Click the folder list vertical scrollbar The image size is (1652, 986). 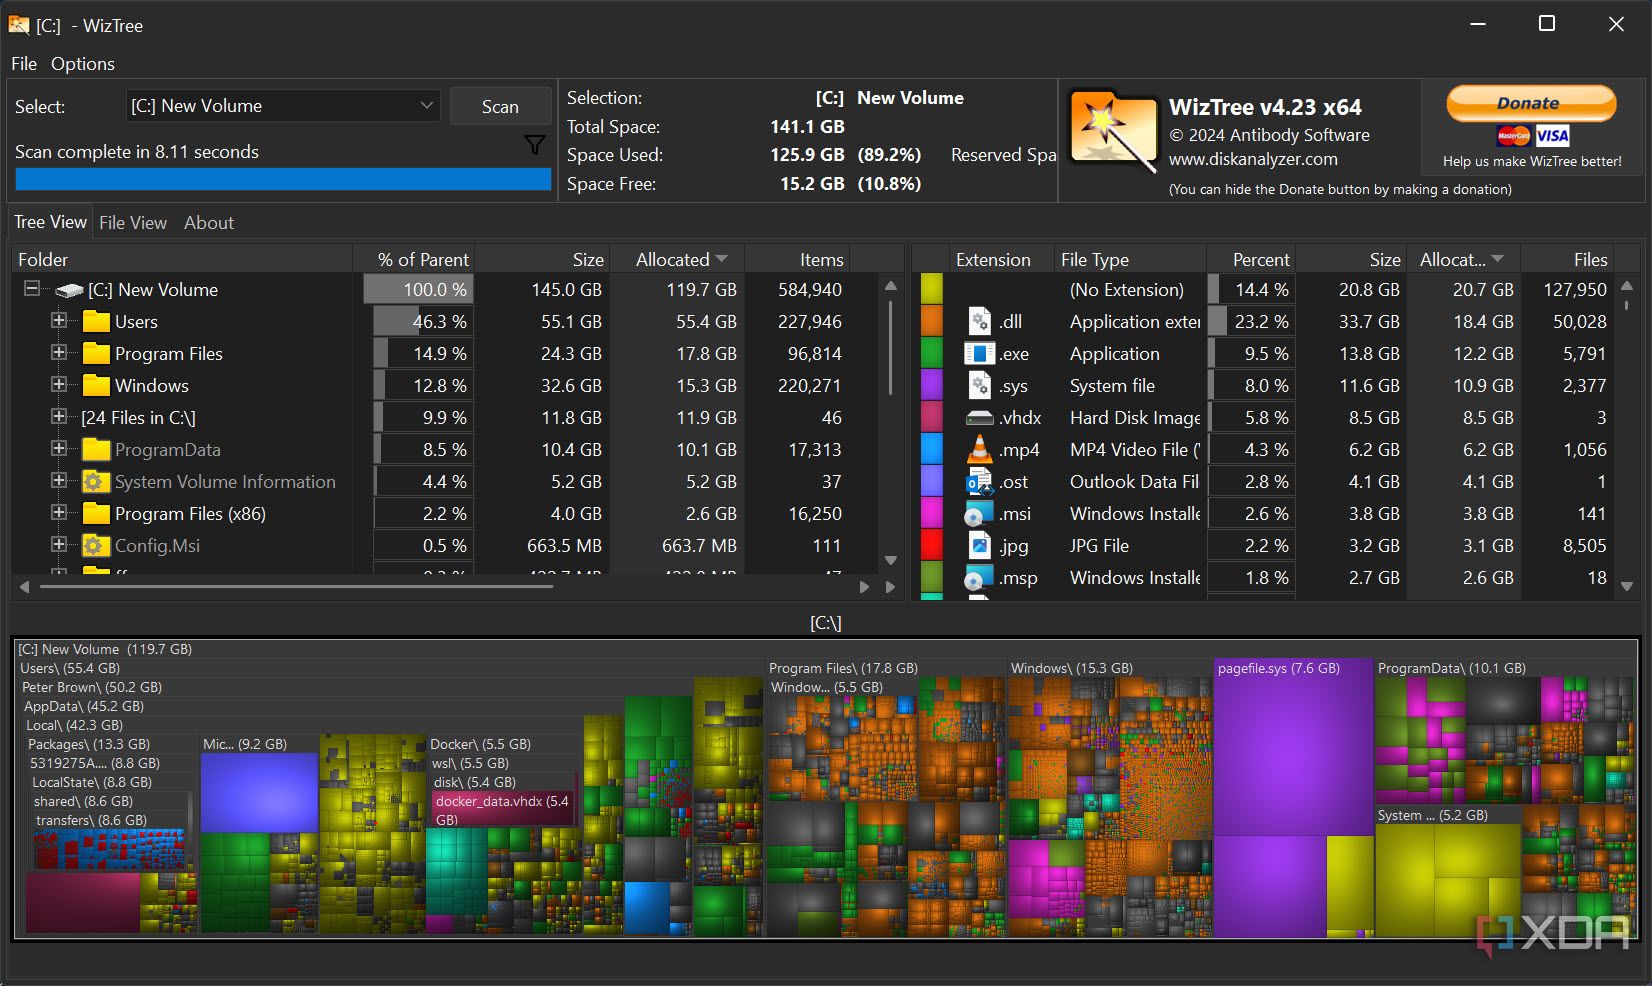[x=890, y=348]
